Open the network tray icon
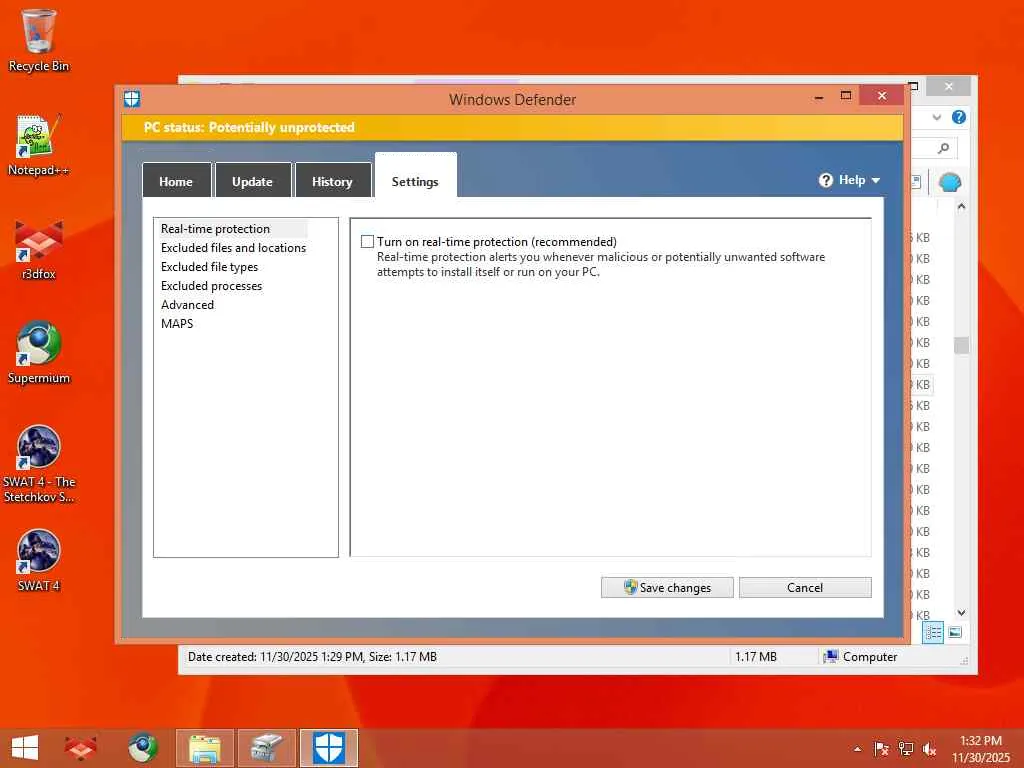 pyautogui.click(x=905, y=748)
